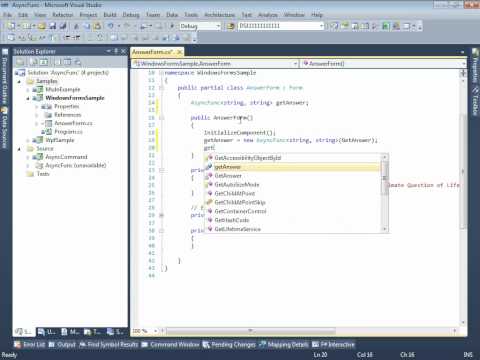This screenshot has height=360, width=480.
Task: Click the green Start Page icon in the toolbar
Action: pyautogui.click(x=386, y=26)
